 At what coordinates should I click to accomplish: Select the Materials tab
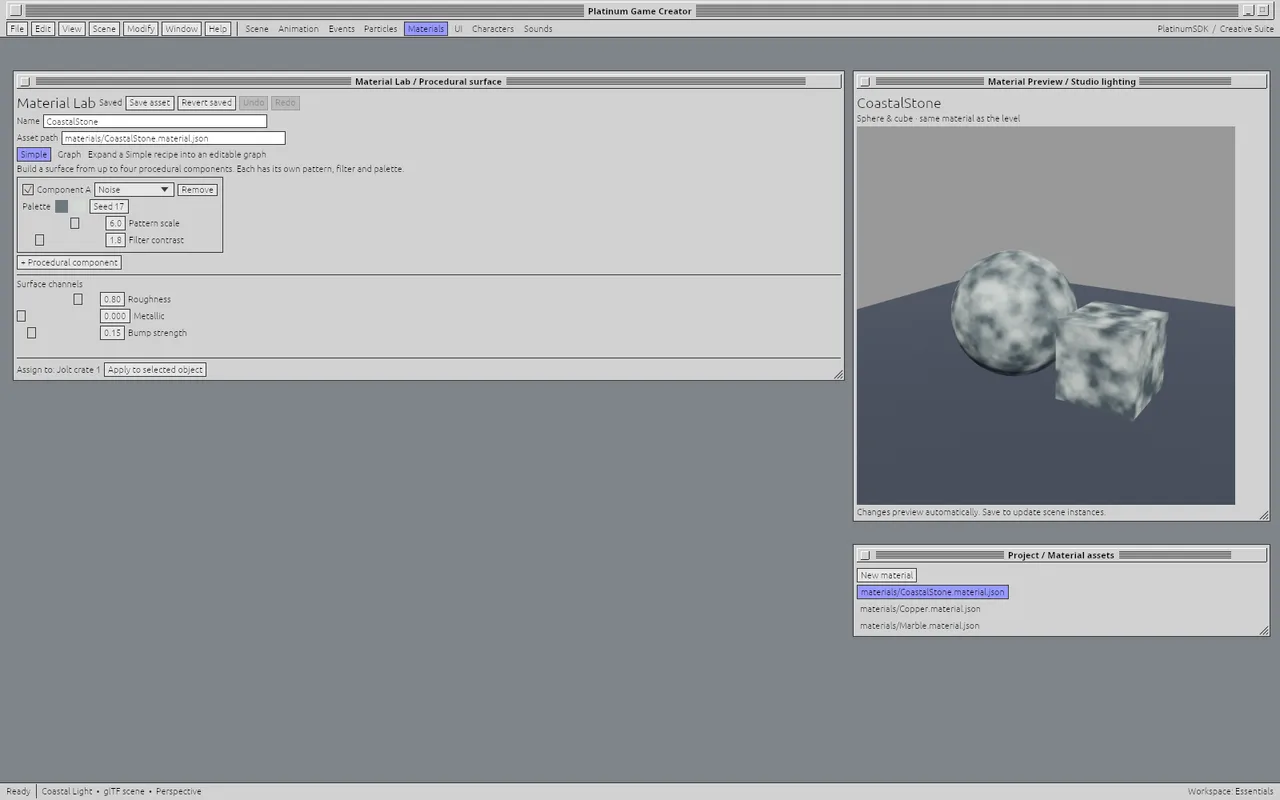tap(426, 29)
